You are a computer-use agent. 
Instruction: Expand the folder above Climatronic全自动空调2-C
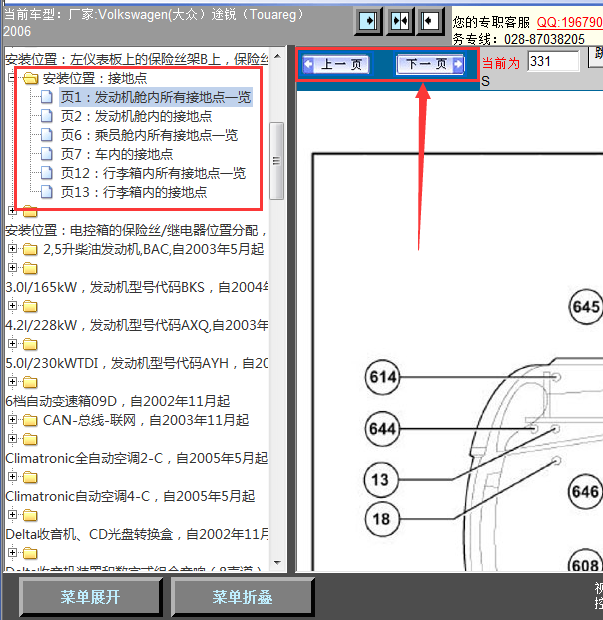[x=12, y=439]
